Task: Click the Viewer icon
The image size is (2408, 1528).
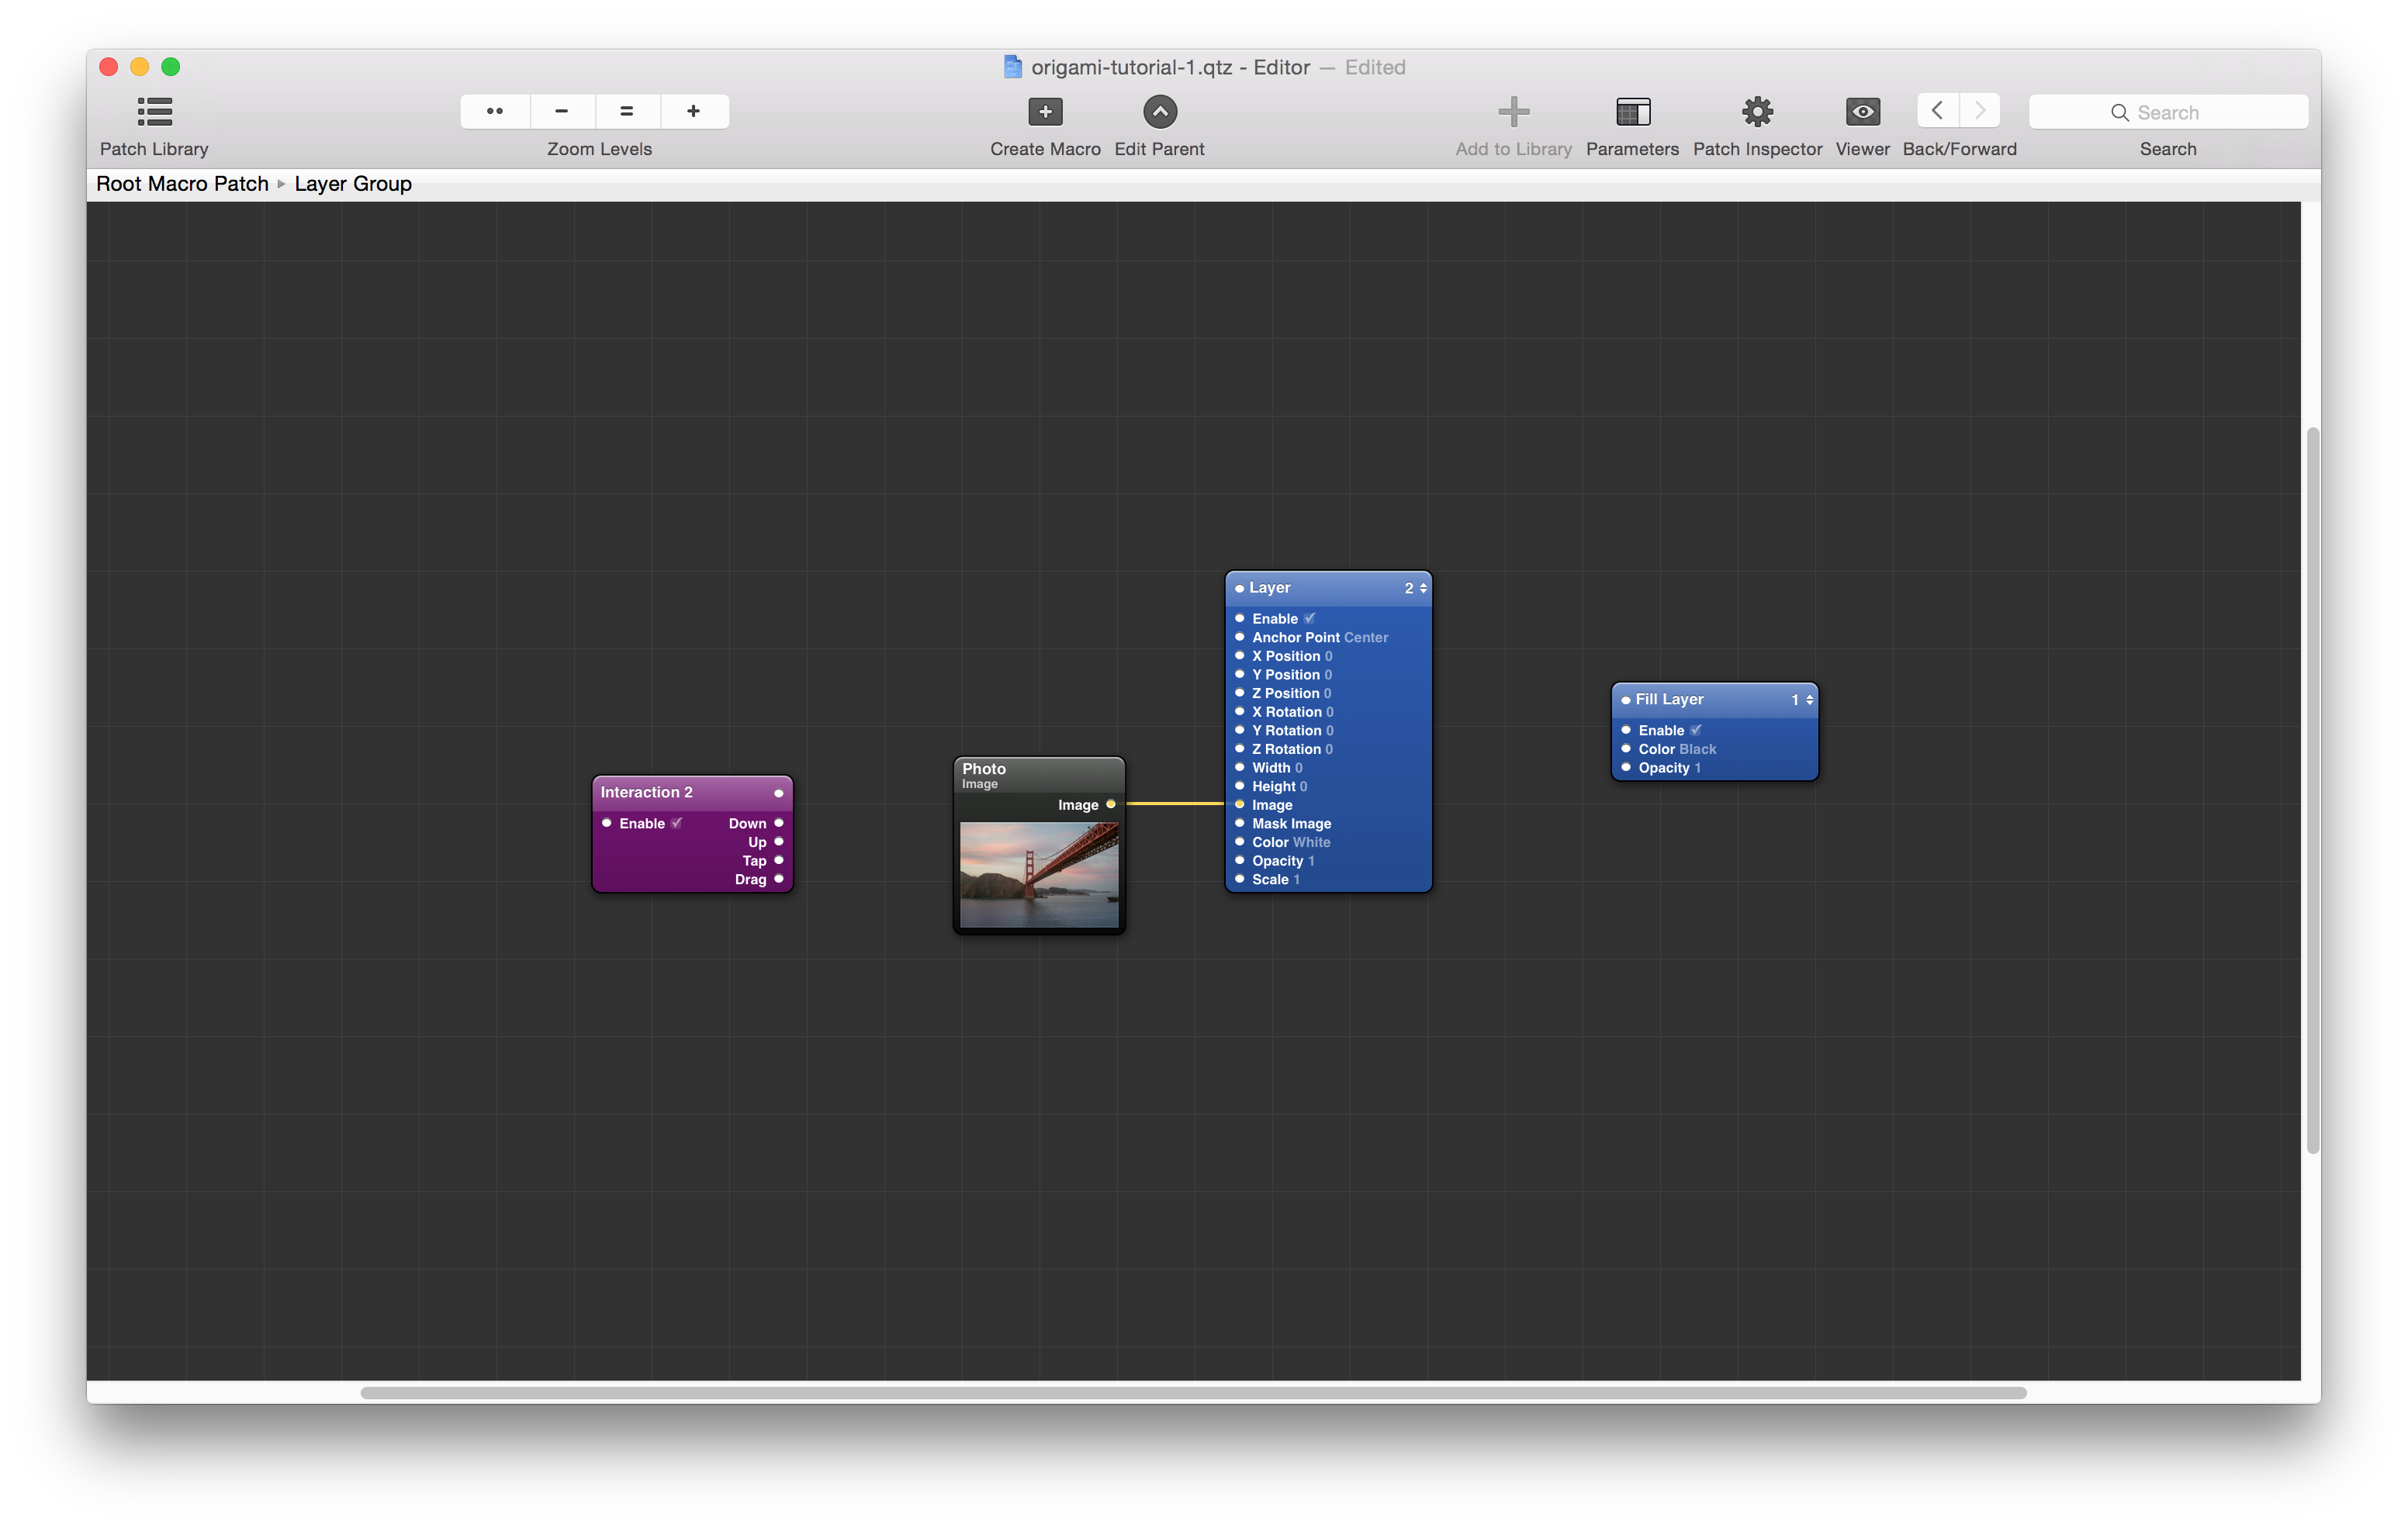Action: (1862, 110)
